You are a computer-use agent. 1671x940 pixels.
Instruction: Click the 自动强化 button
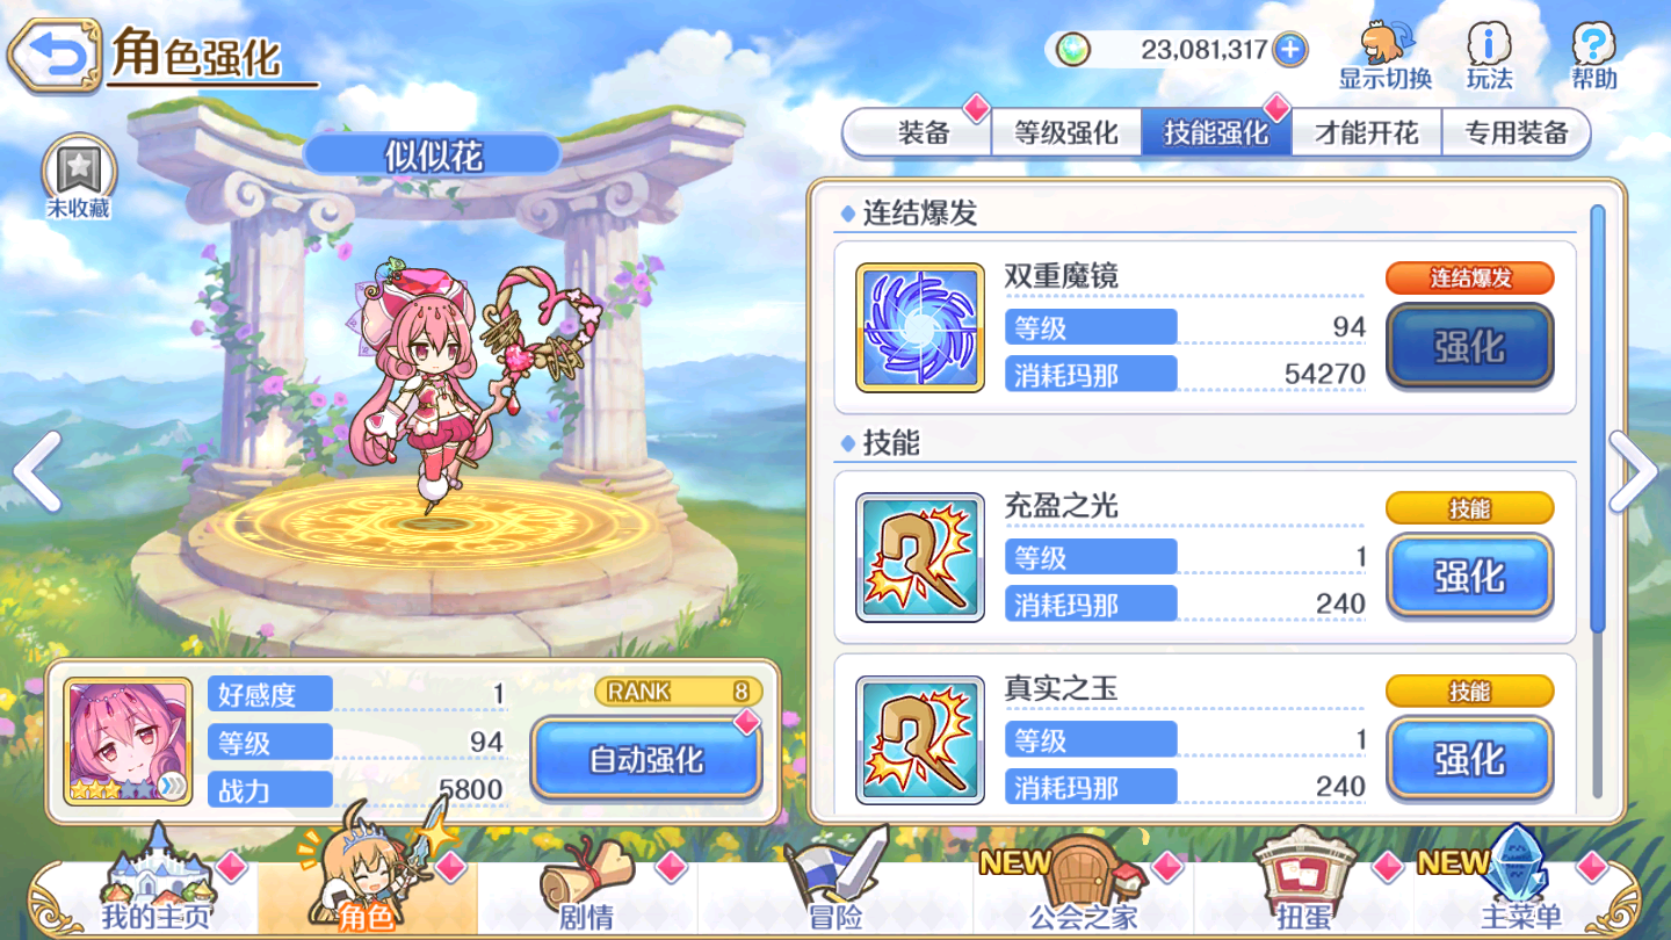click(x=647, y=759)
